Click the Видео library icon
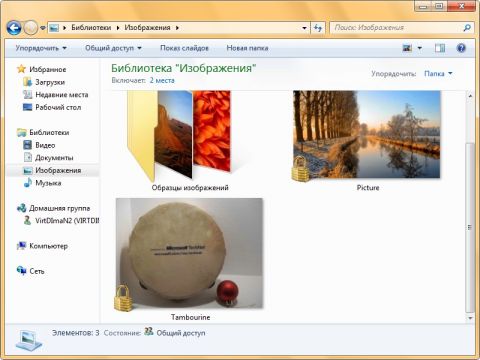480x360 pixels. point(27,145)
